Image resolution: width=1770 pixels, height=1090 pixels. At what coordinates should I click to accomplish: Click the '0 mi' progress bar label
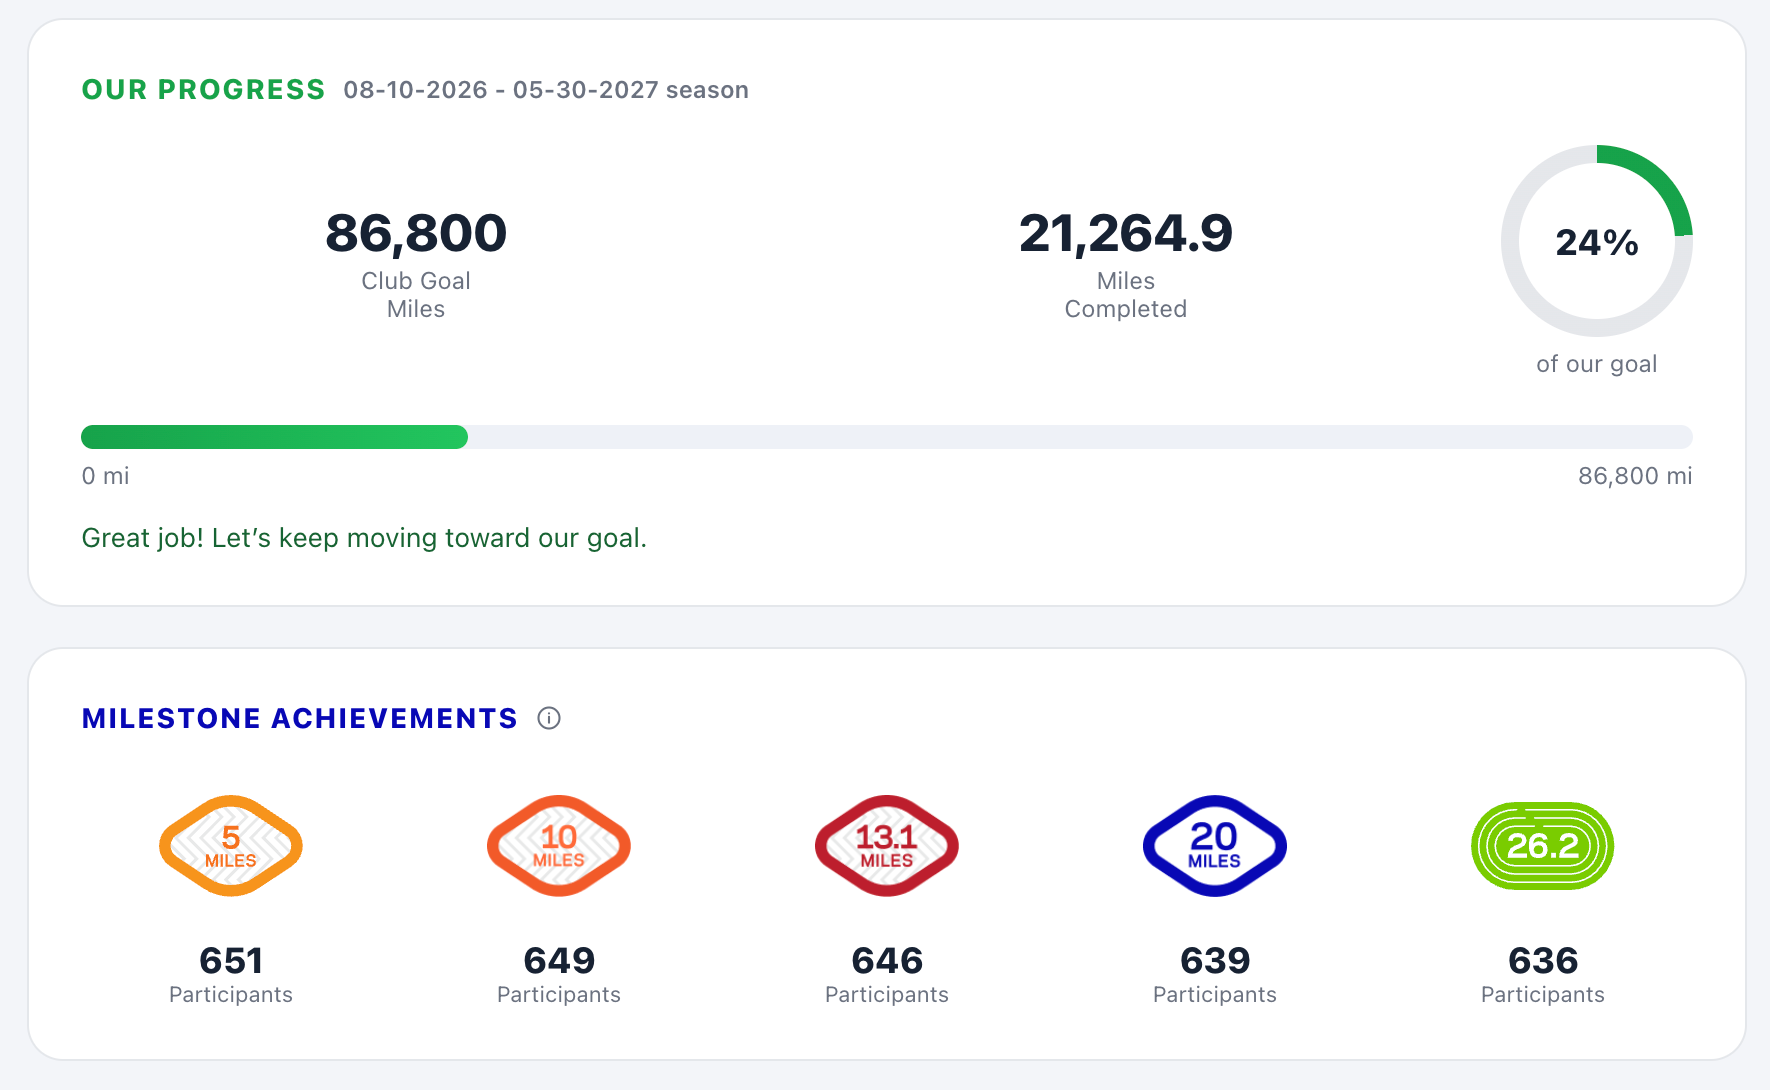coord(106,476)
